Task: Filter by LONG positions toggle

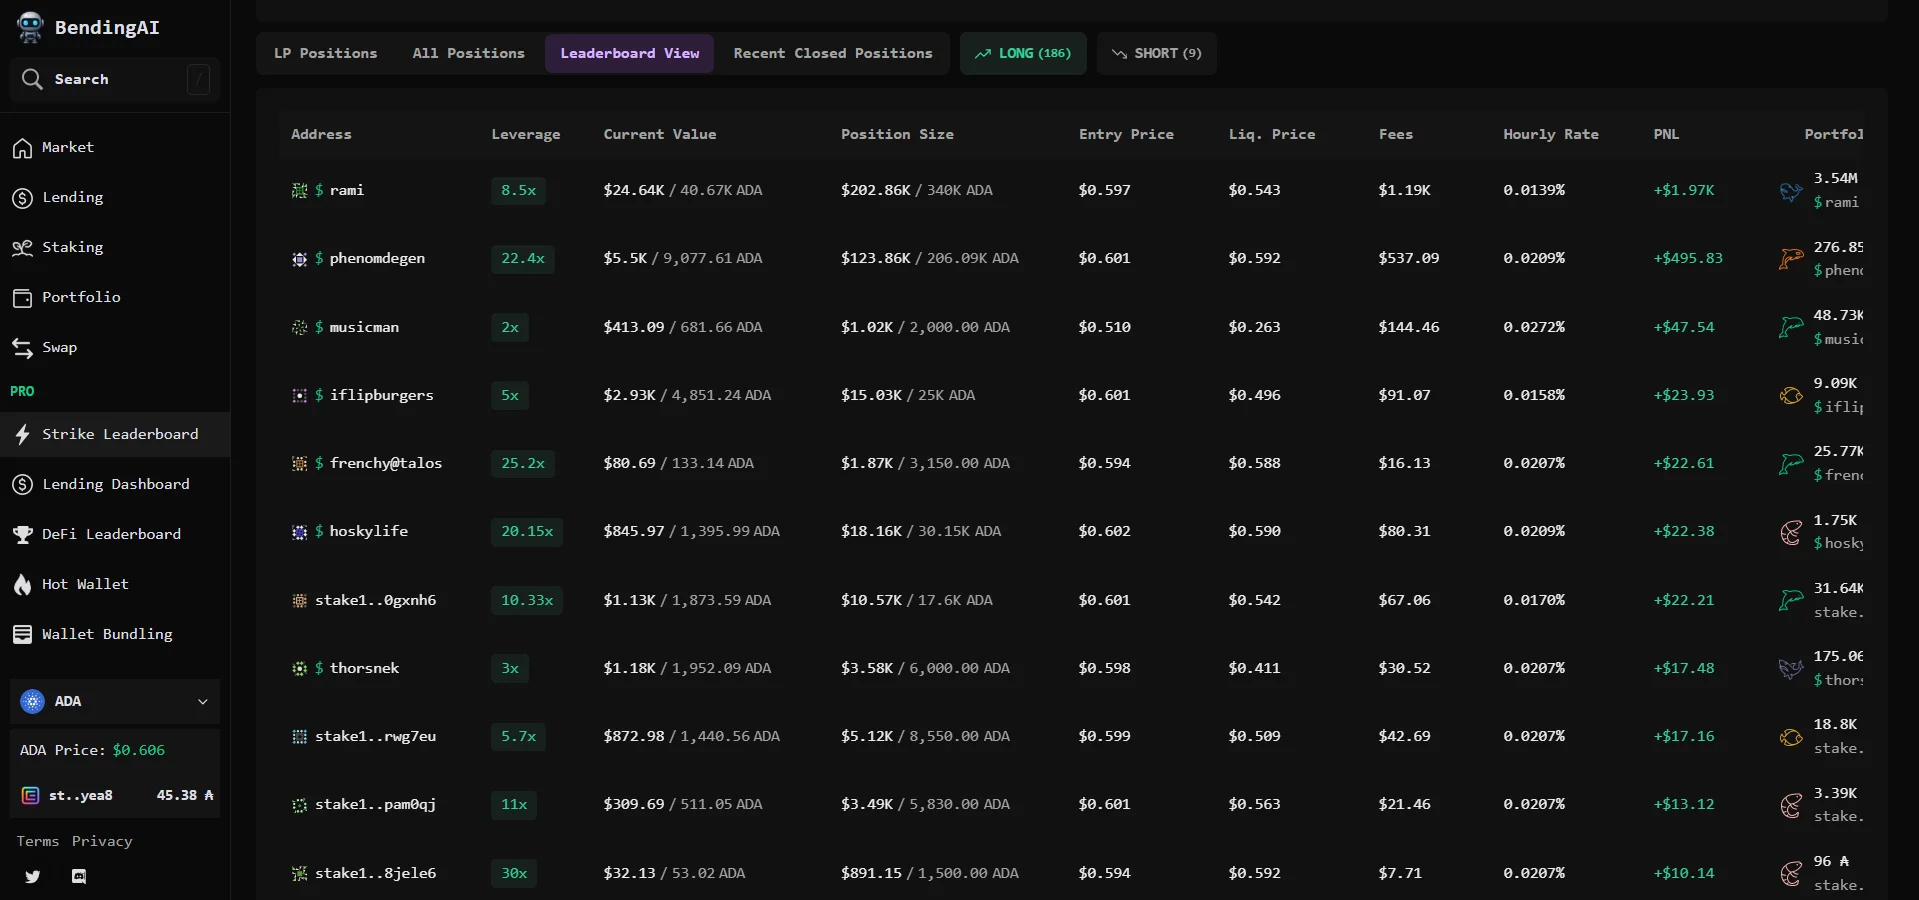Action: click(1023, 54)
